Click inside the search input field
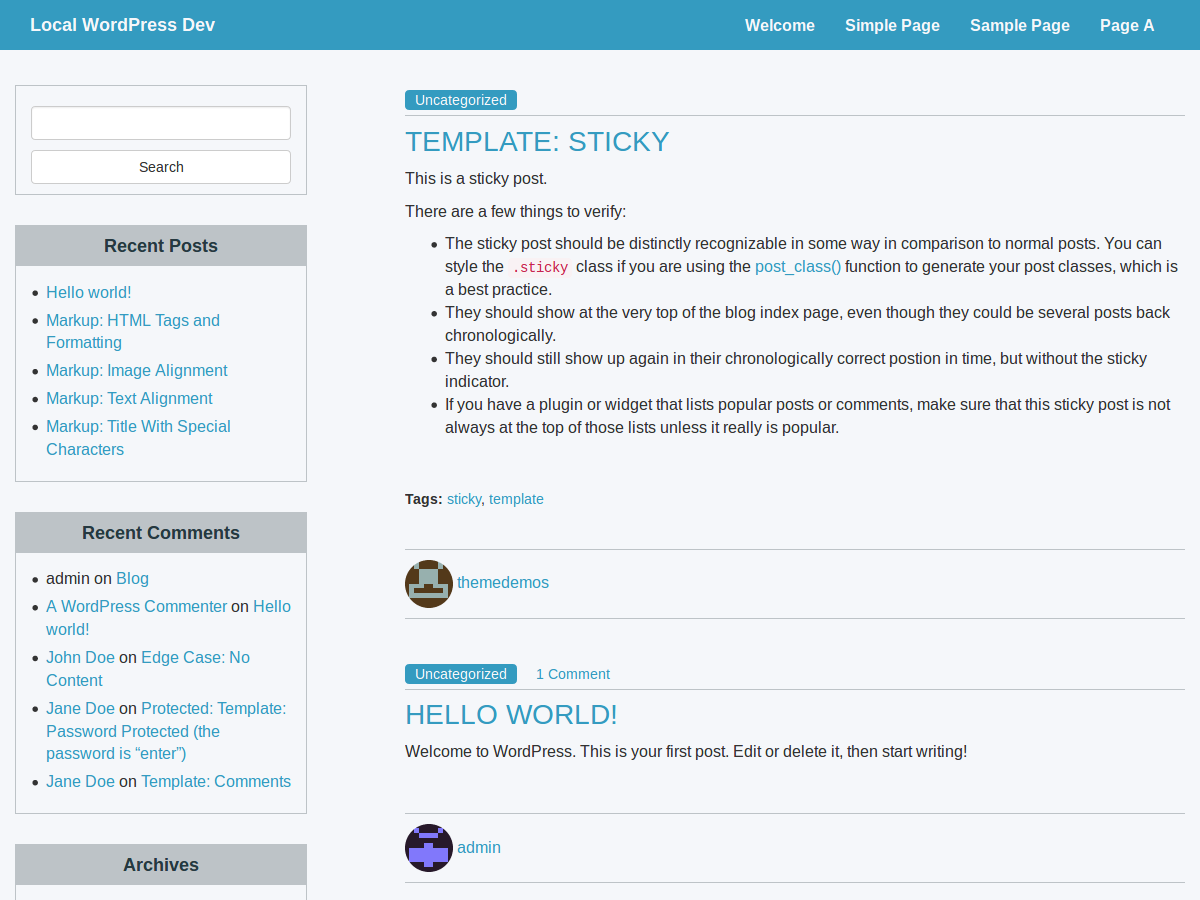This screenshot has height=900, width=1200. point(160,122)
